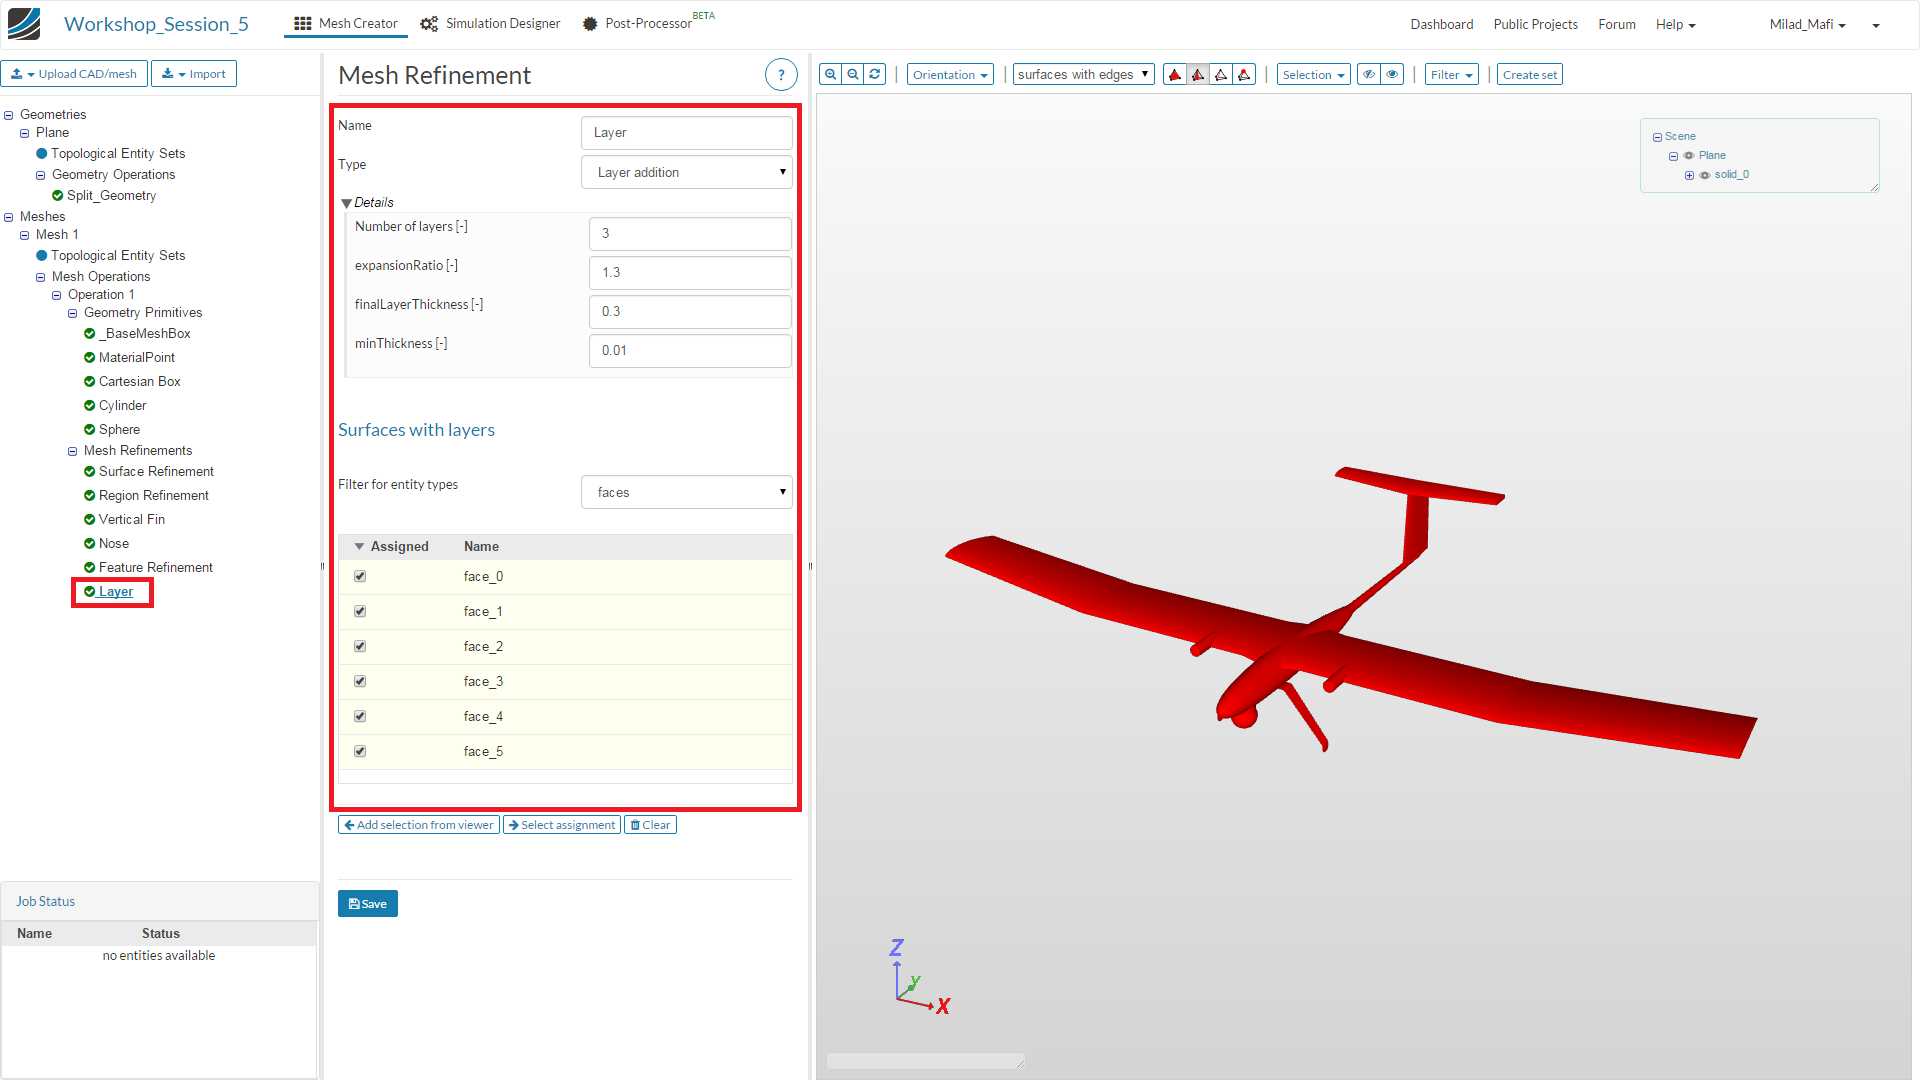
Task: Reset the viewer with refresh icon
Action: pyautogui.click(x=875, y=74)
